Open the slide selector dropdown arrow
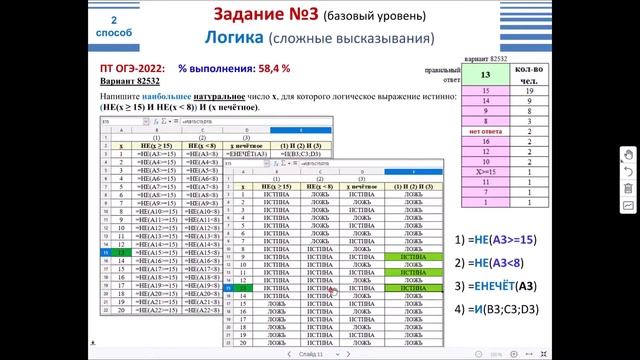The image size is (640, 360). [x=338, y=354]
